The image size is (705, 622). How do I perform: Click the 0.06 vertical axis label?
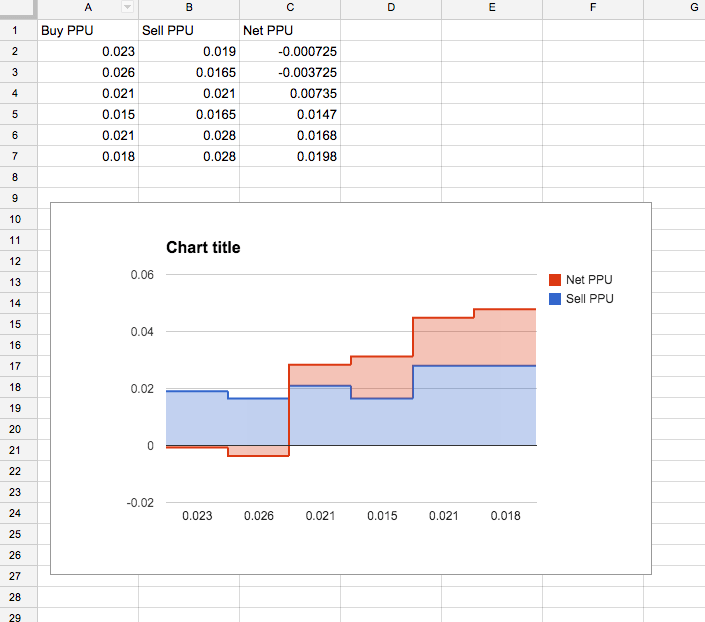tap(143, 274)
